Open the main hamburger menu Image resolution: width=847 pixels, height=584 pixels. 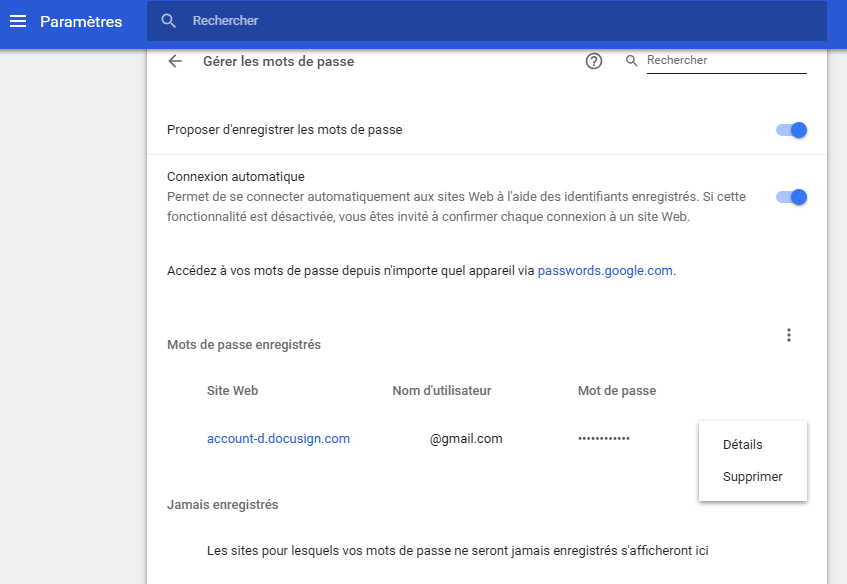coord(18,21)
